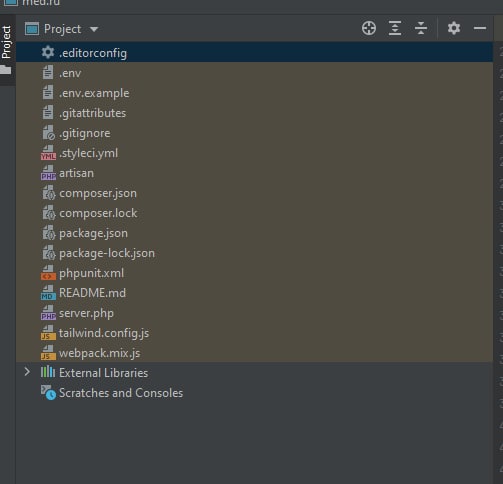Select the .gitattributes file

(x=254, y=113)
